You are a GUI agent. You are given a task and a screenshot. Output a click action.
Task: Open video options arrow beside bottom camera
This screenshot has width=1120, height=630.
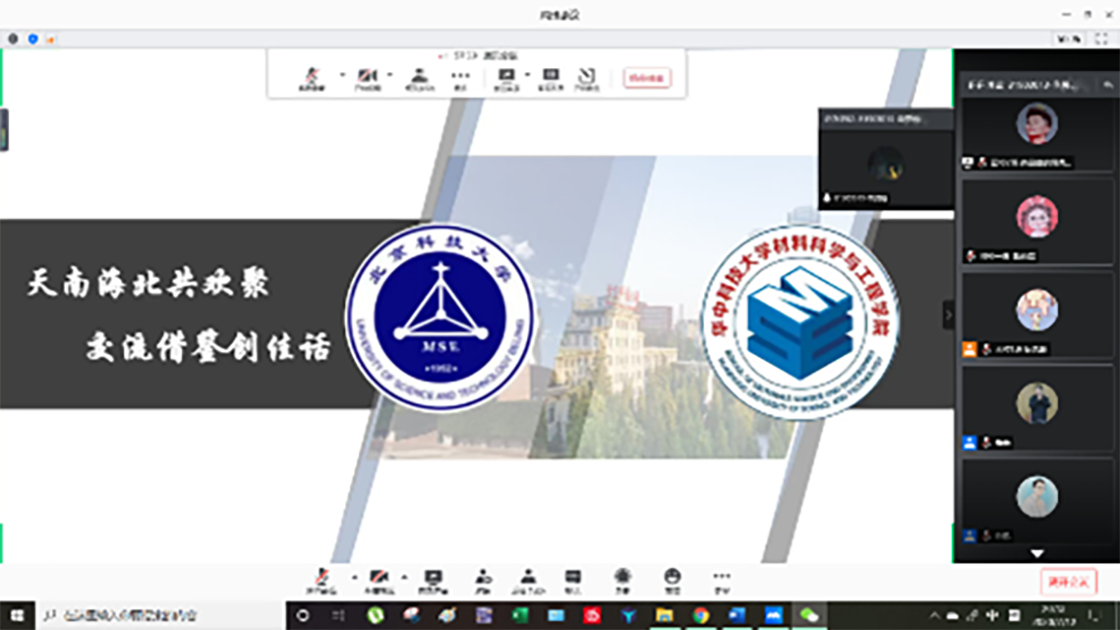click(x=404, y=577)
